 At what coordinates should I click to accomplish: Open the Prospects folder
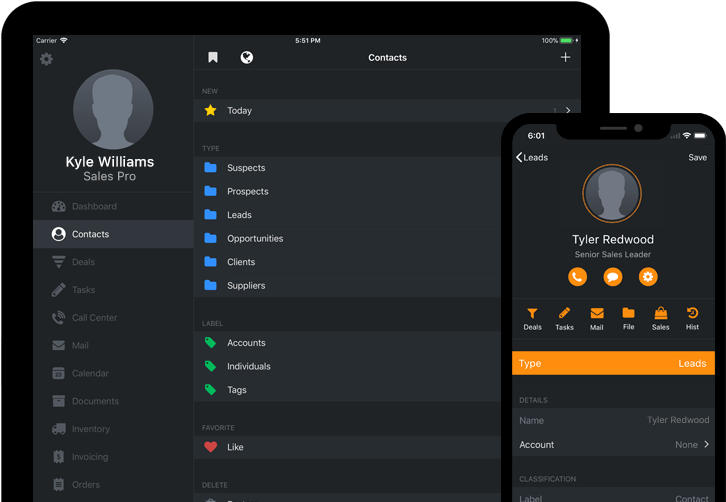[247, 191]
